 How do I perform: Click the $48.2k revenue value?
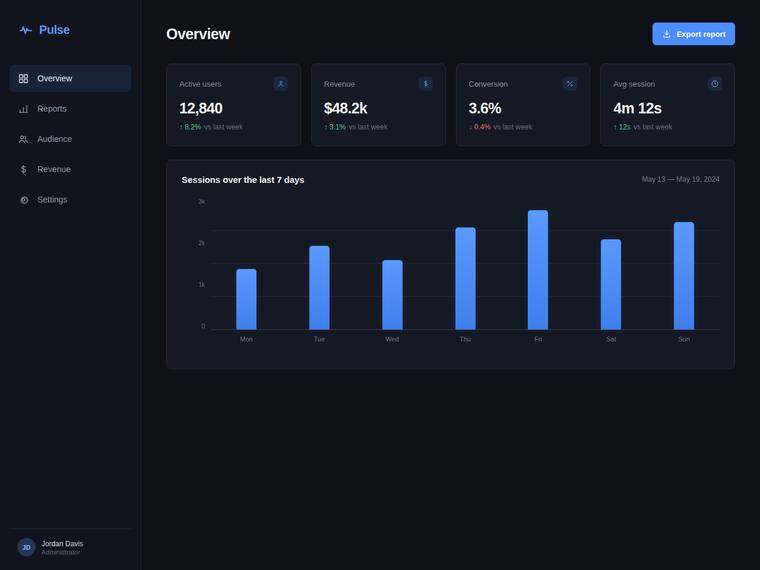[346, 108]
